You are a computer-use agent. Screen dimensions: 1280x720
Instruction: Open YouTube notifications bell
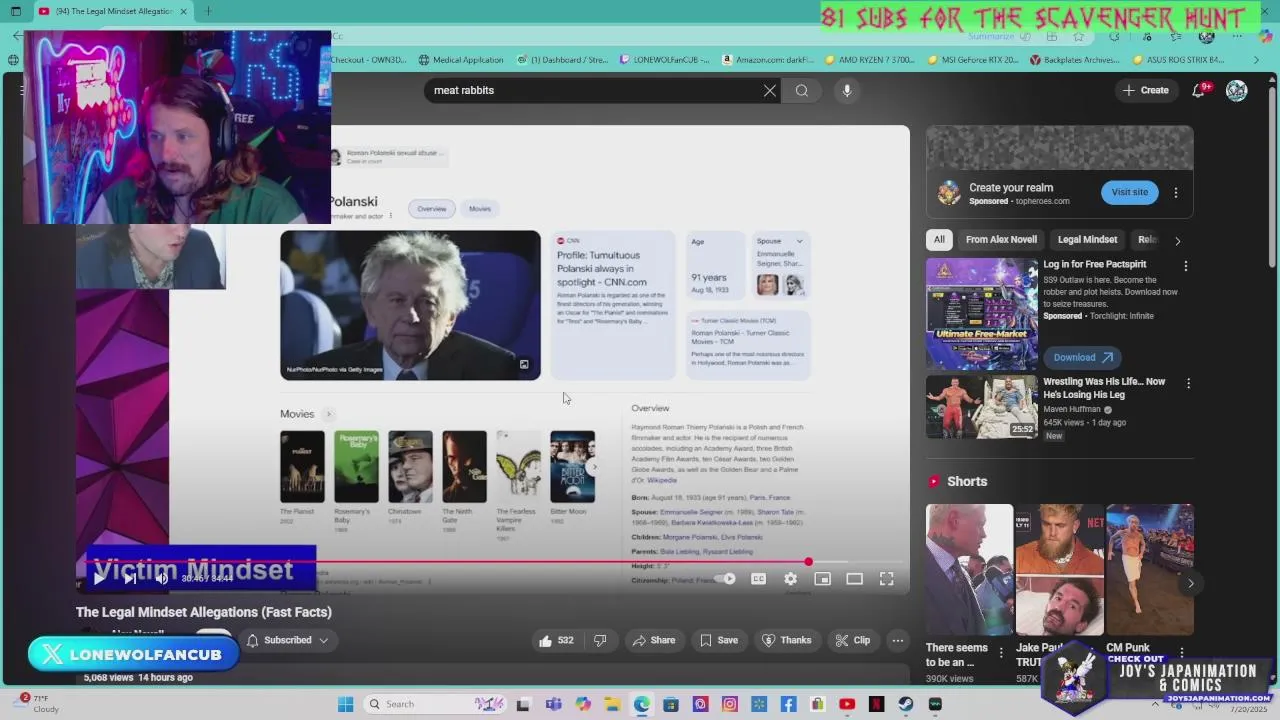point(1199,90)
